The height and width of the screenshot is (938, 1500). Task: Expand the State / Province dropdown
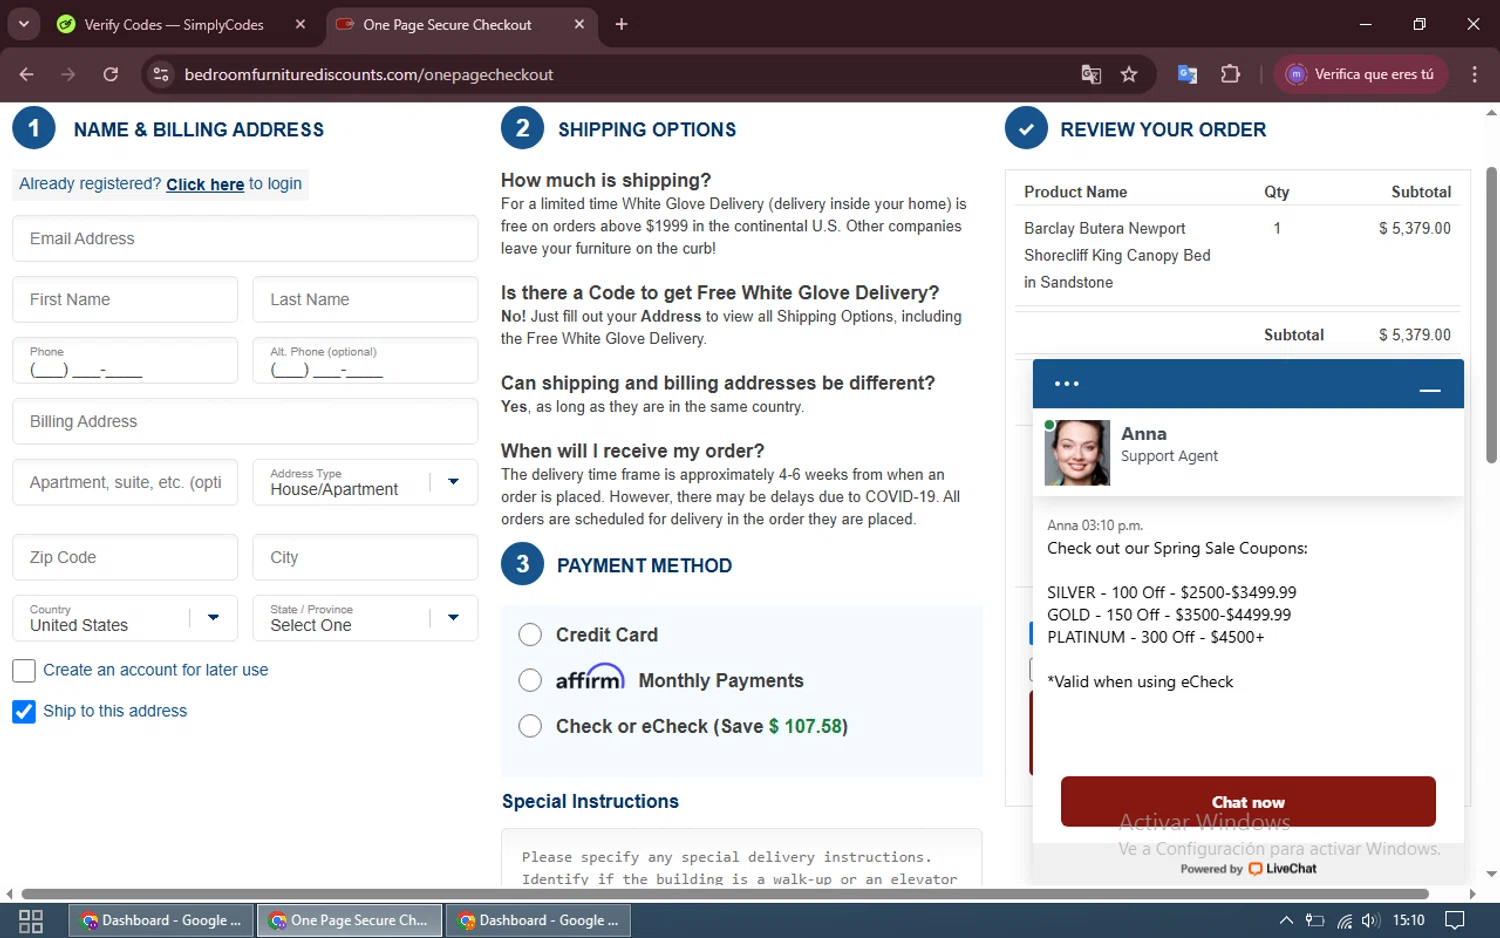click(x=365, y=619)
